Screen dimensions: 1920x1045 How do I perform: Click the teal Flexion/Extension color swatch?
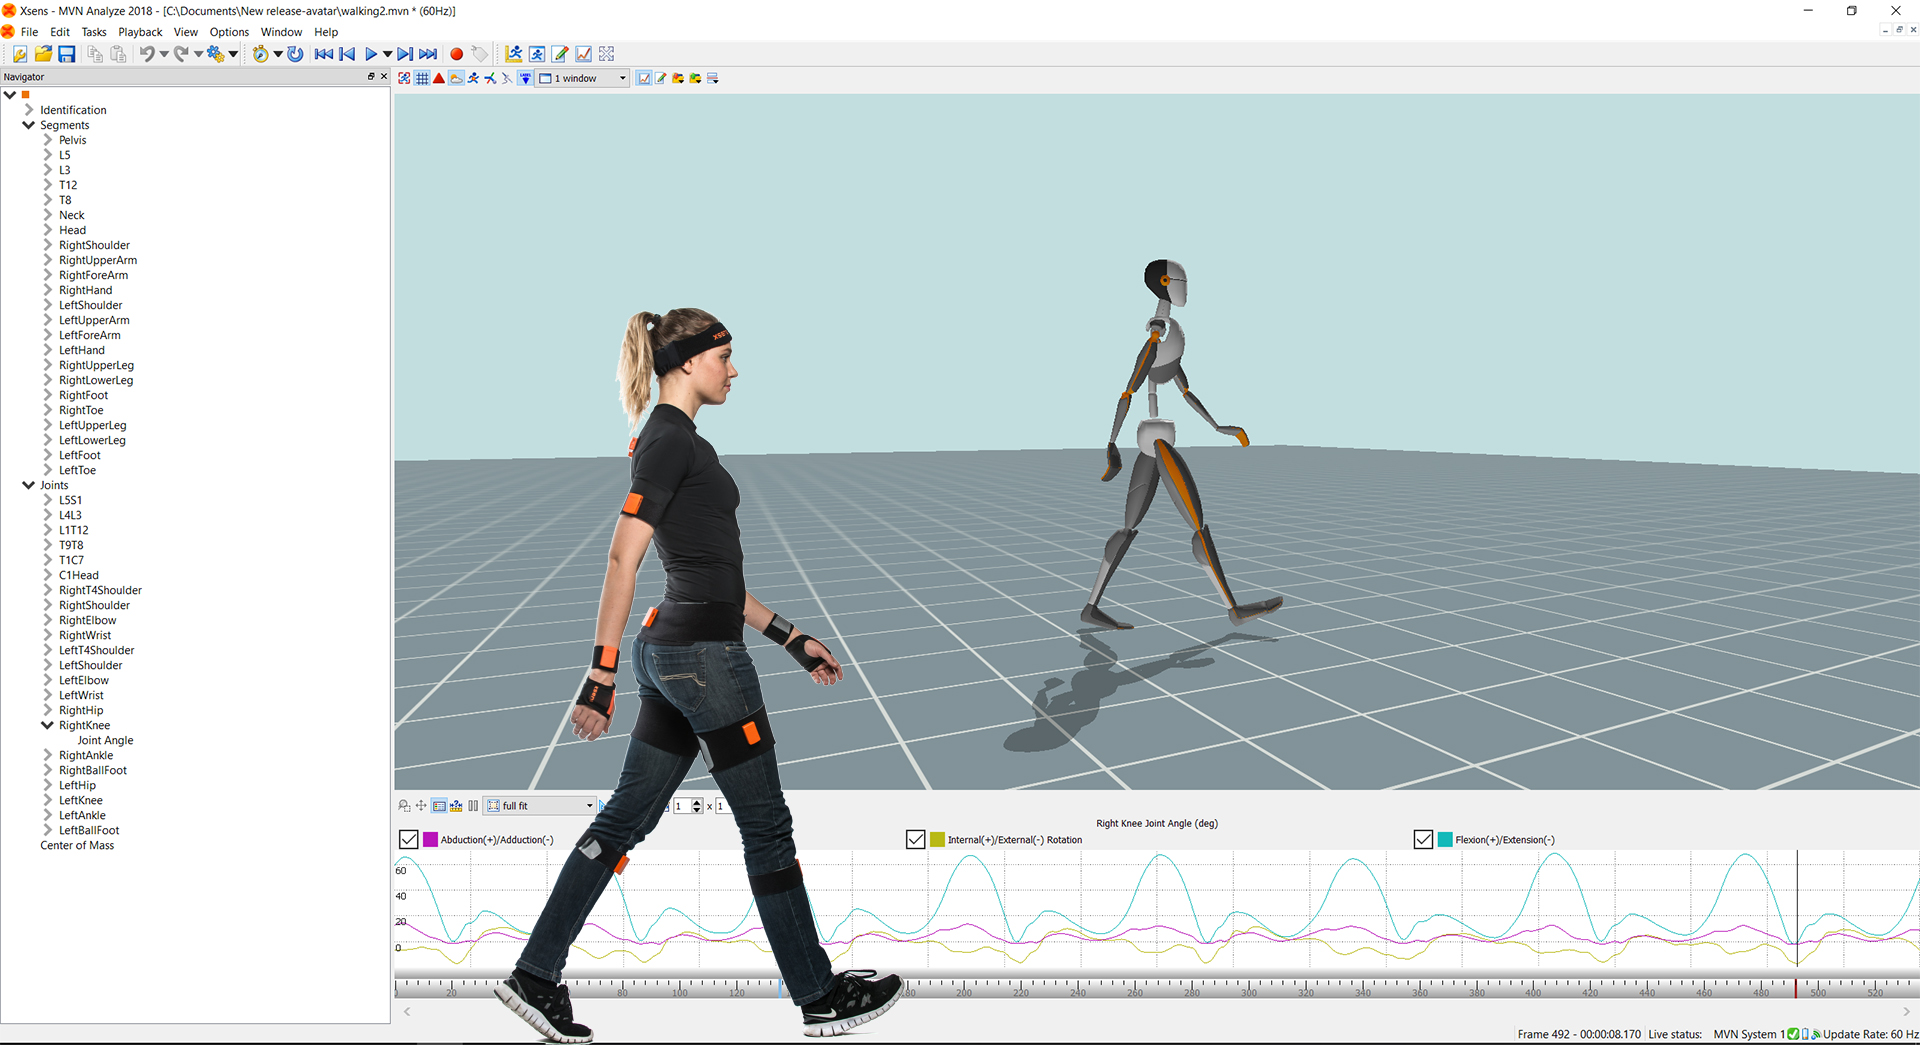tap(1445, 840)
